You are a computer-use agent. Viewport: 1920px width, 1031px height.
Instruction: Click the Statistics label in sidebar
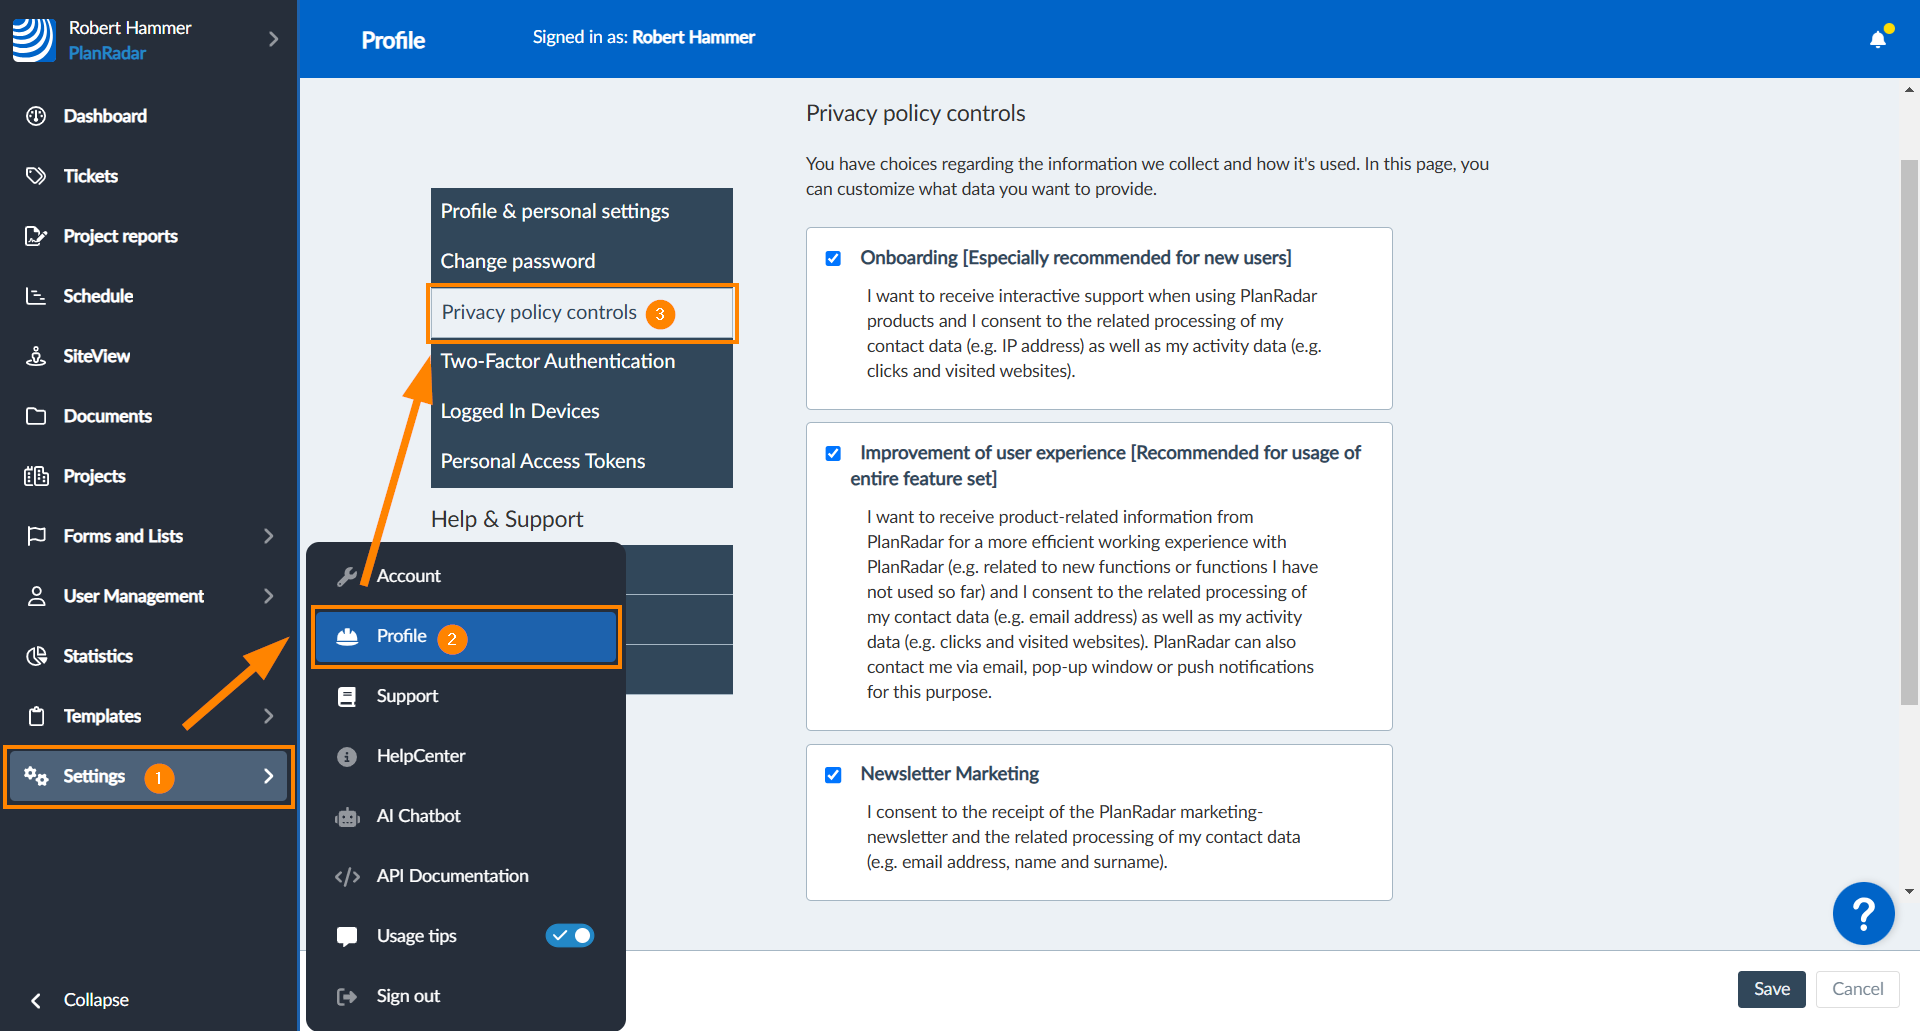(x=98, y=656)
